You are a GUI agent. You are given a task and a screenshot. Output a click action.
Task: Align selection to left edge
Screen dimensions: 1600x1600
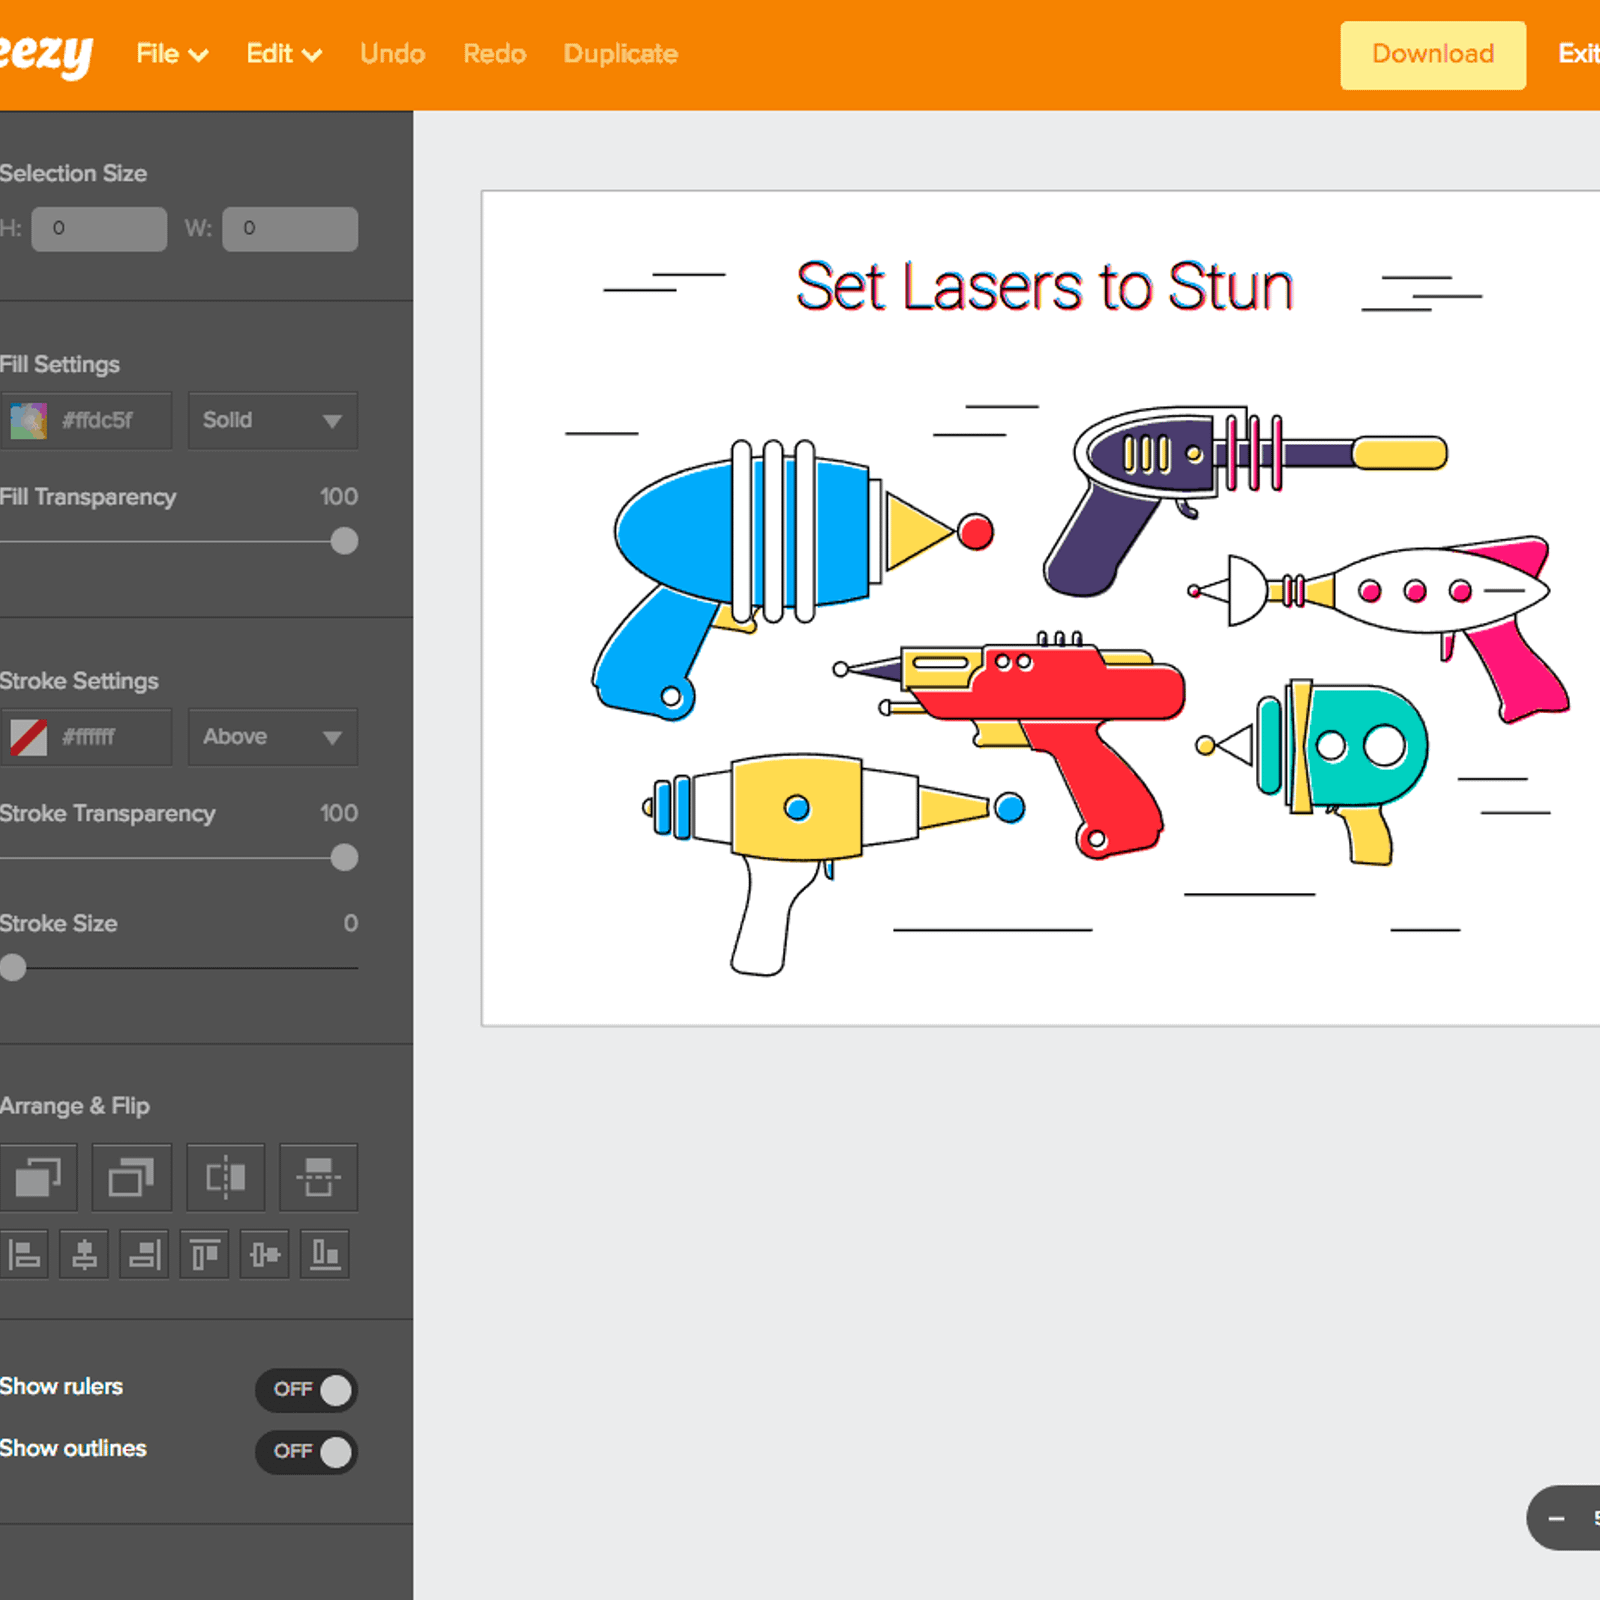pyautogui.click(x=25, y=1254)
